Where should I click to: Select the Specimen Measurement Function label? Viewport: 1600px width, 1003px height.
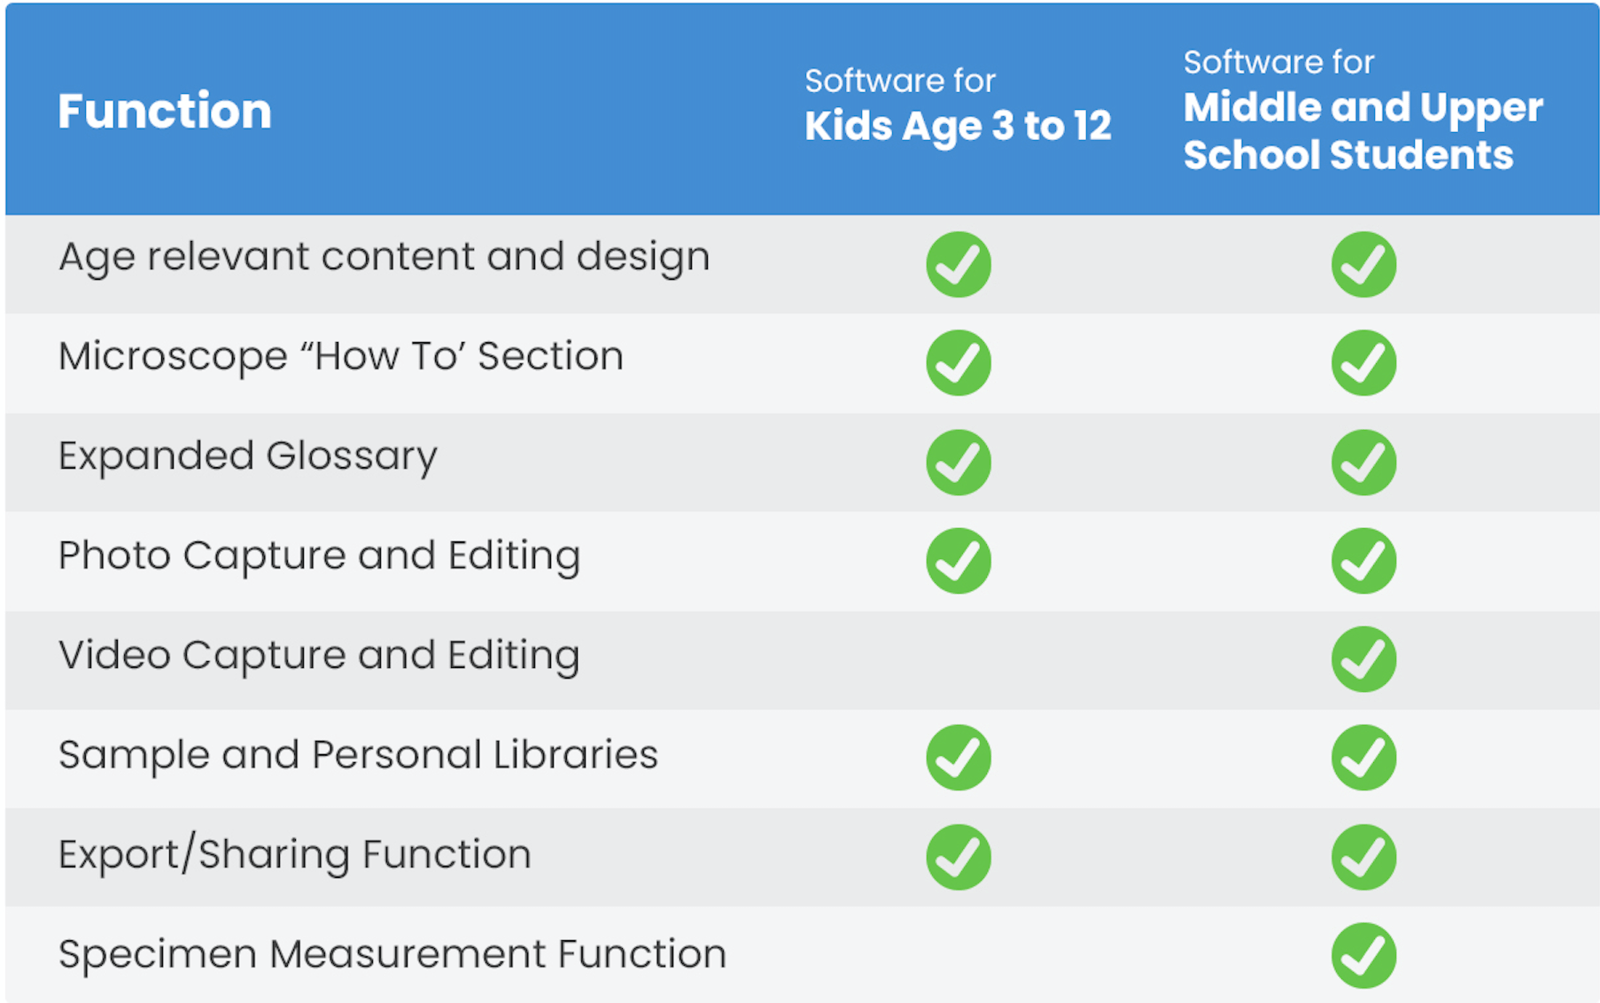click(392, 954)
